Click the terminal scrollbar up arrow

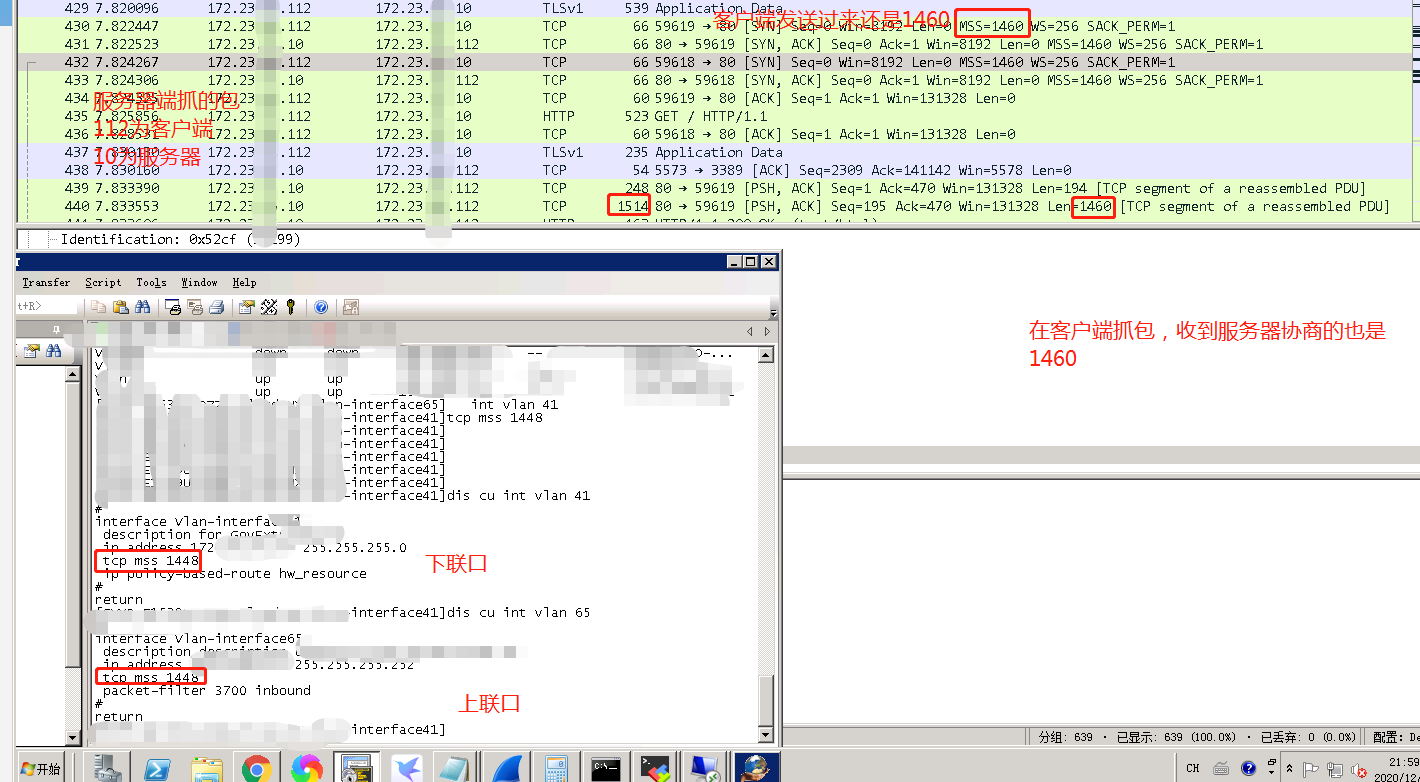click(766, 354)
